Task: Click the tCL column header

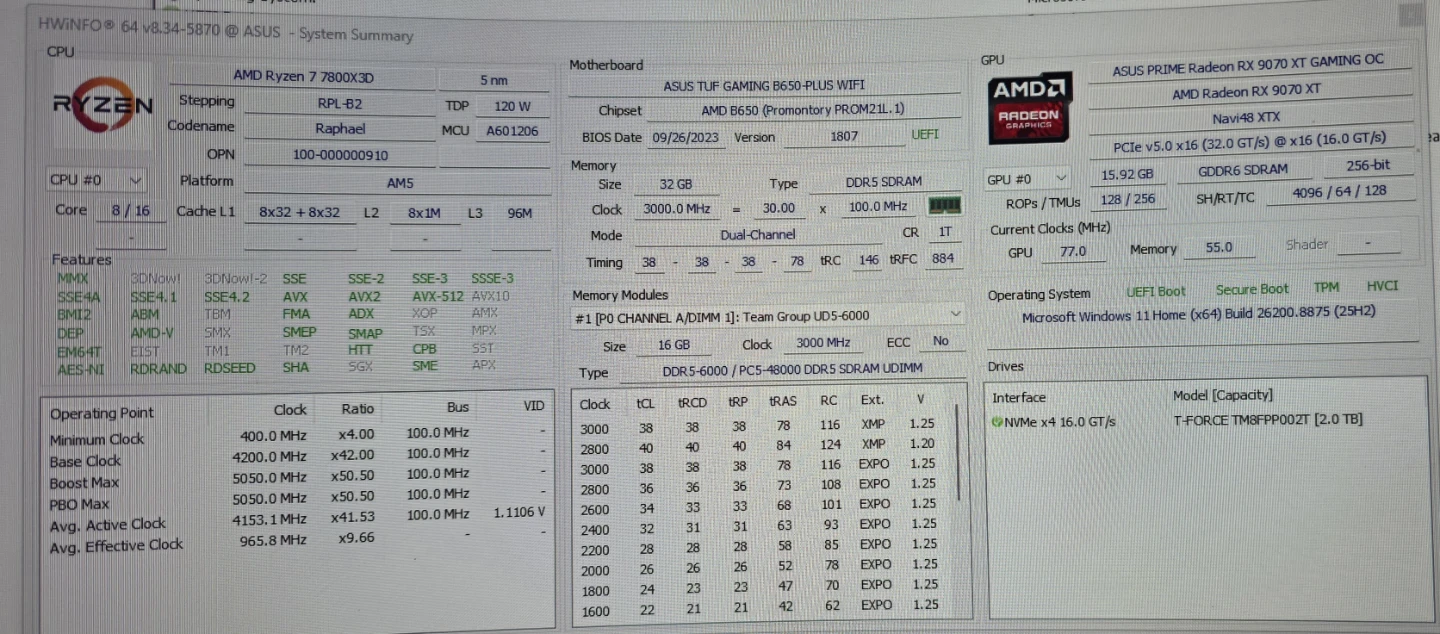Action: [645, 402]
